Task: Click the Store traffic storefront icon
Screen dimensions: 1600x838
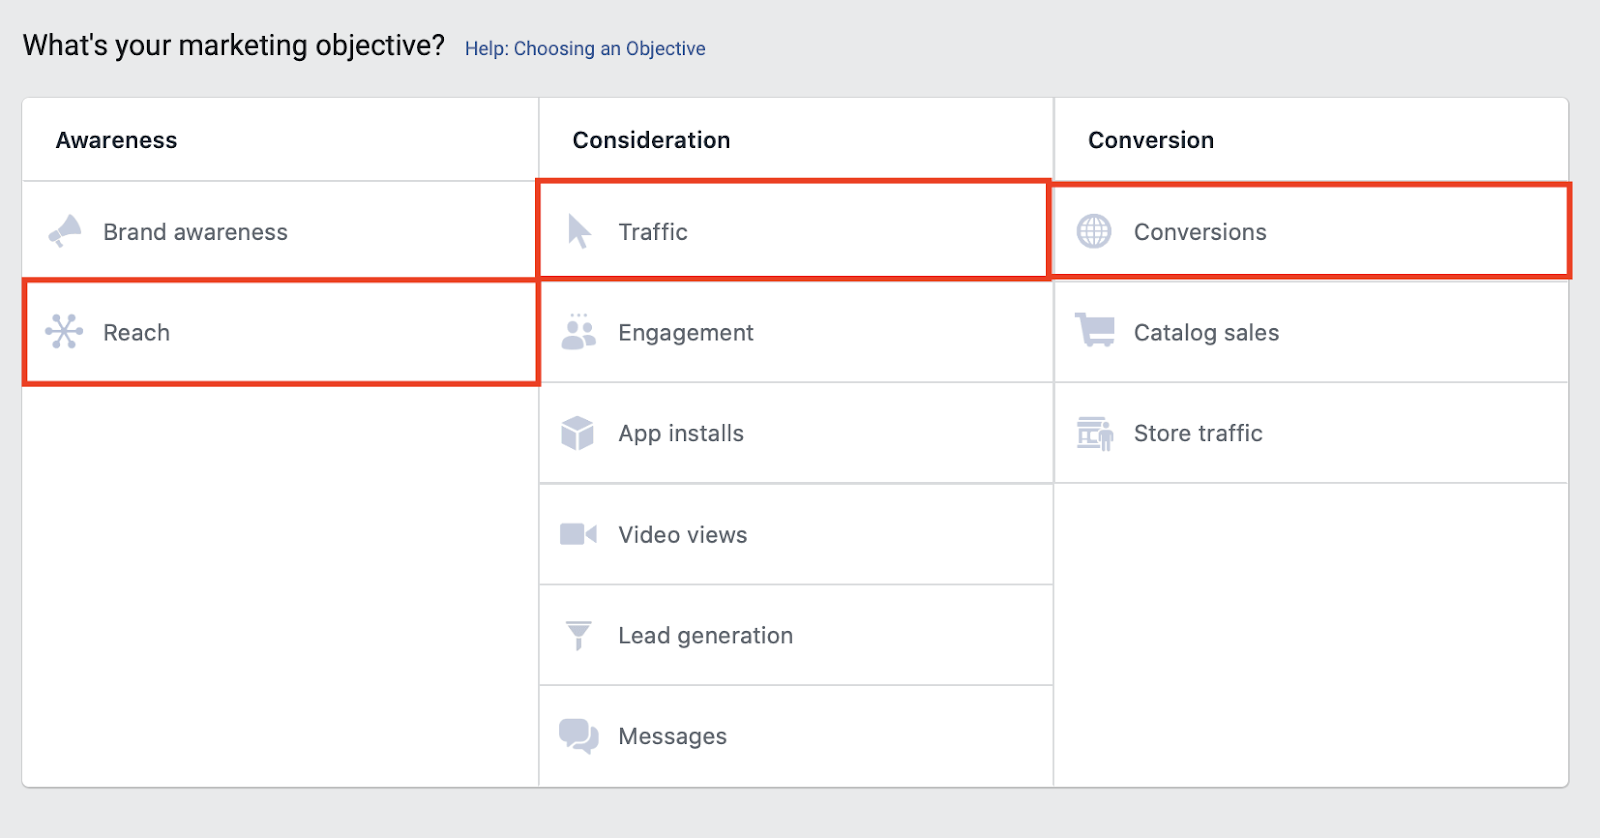Action: pos(1094,433)
